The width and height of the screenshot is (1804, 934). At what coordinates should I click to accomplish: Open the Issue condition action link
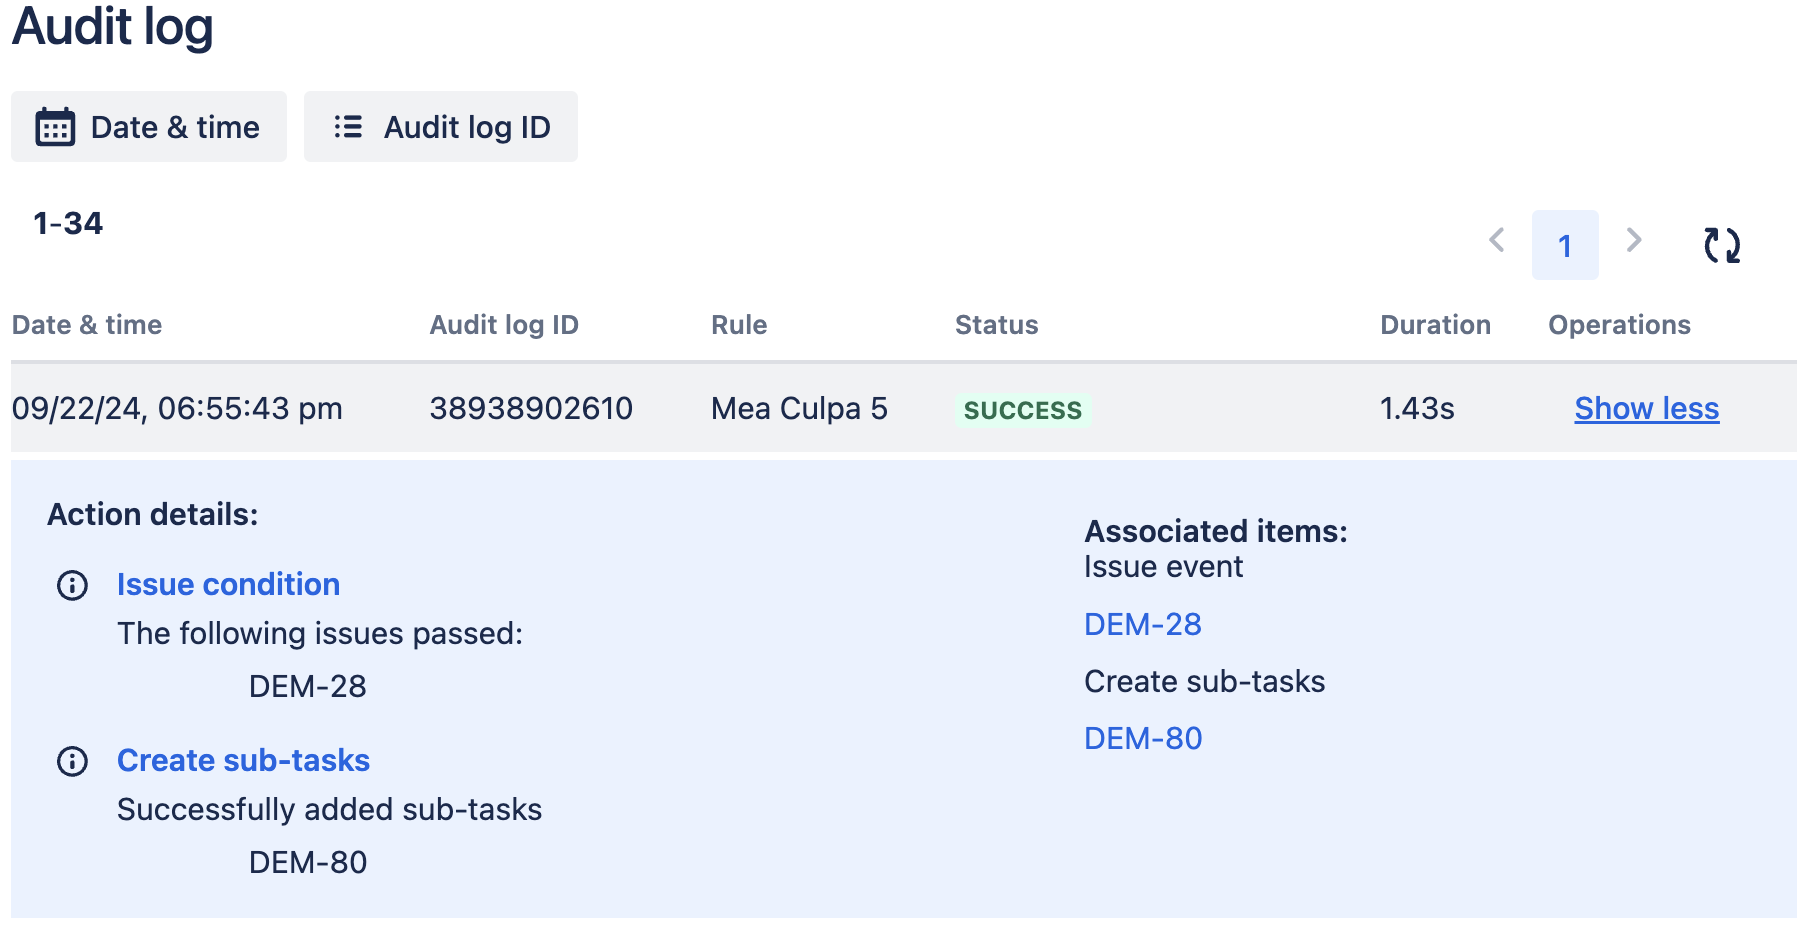point(228,584)
